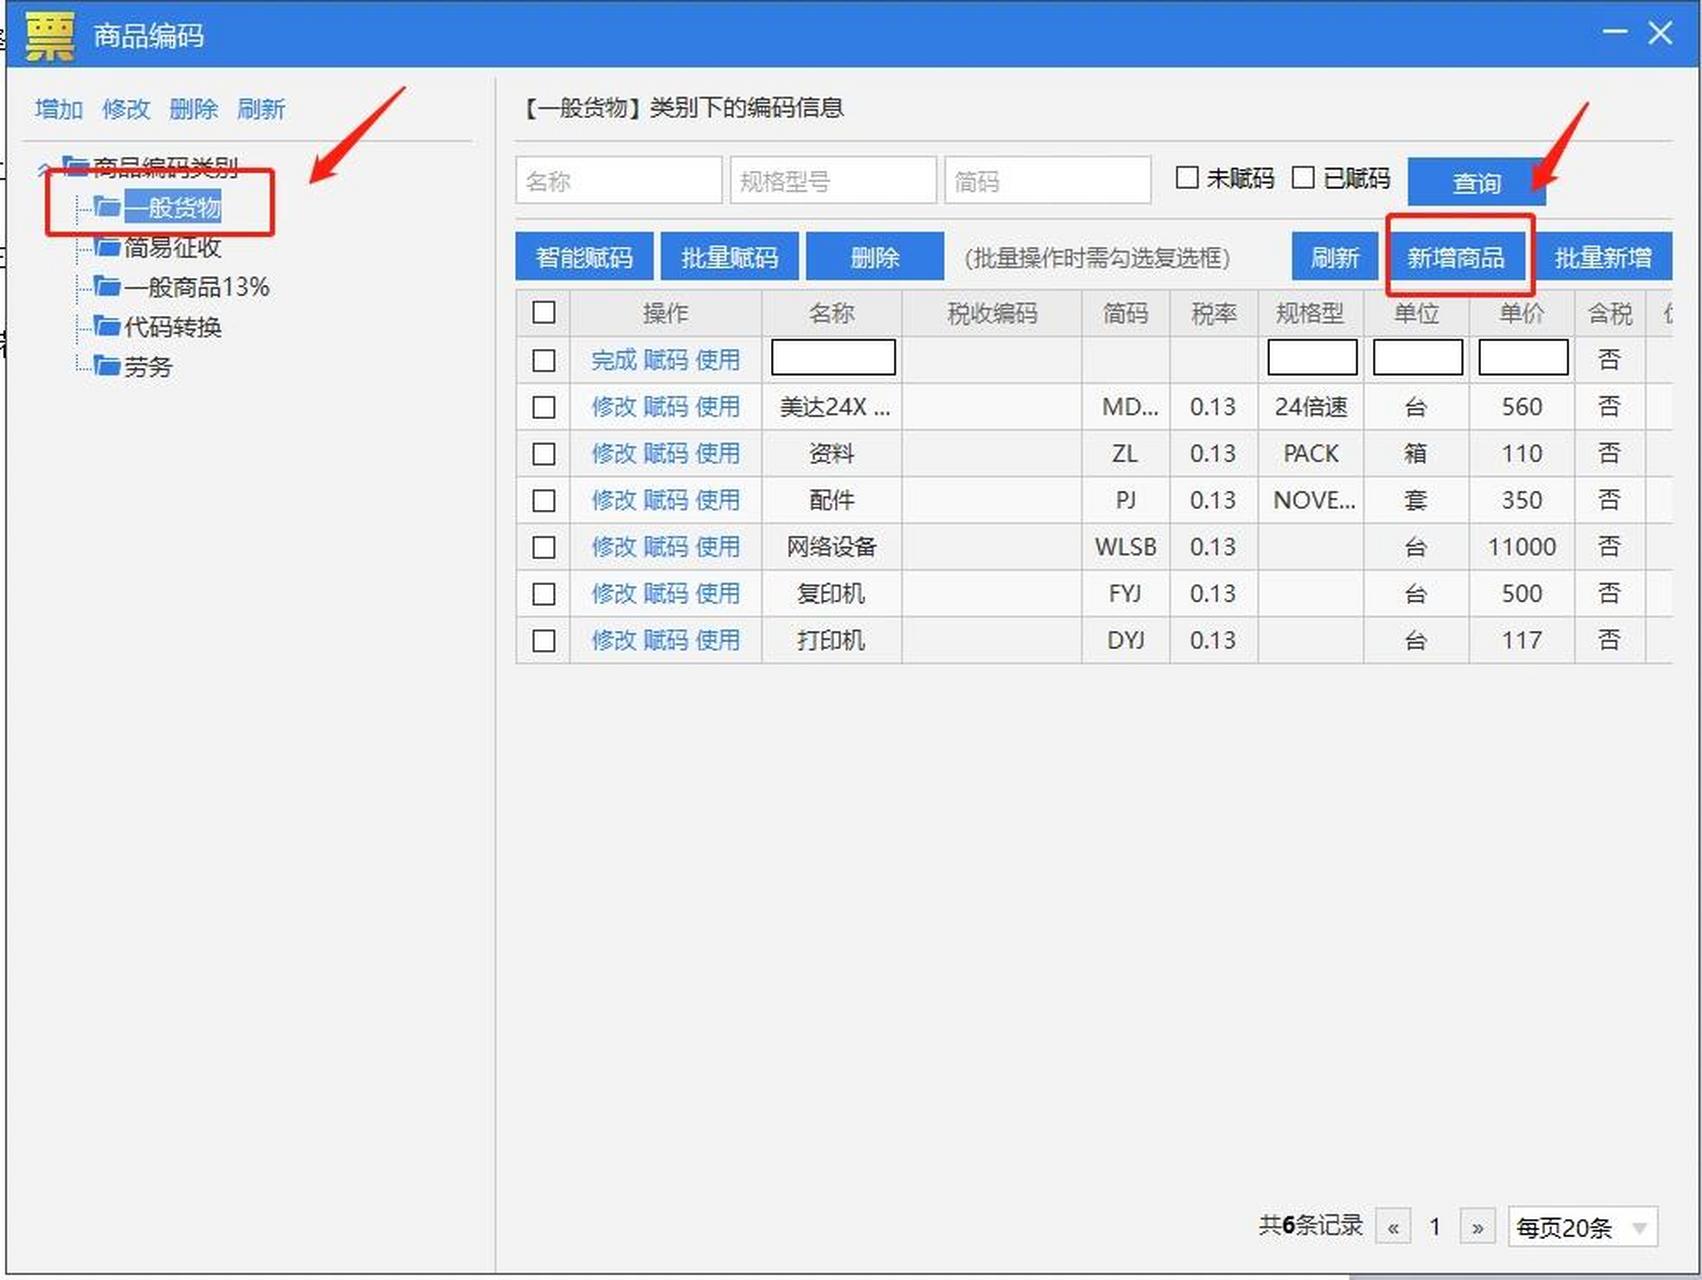1702x1280 pixels.
Task: Click the 新增商品 button
Action: (1455, 257)
